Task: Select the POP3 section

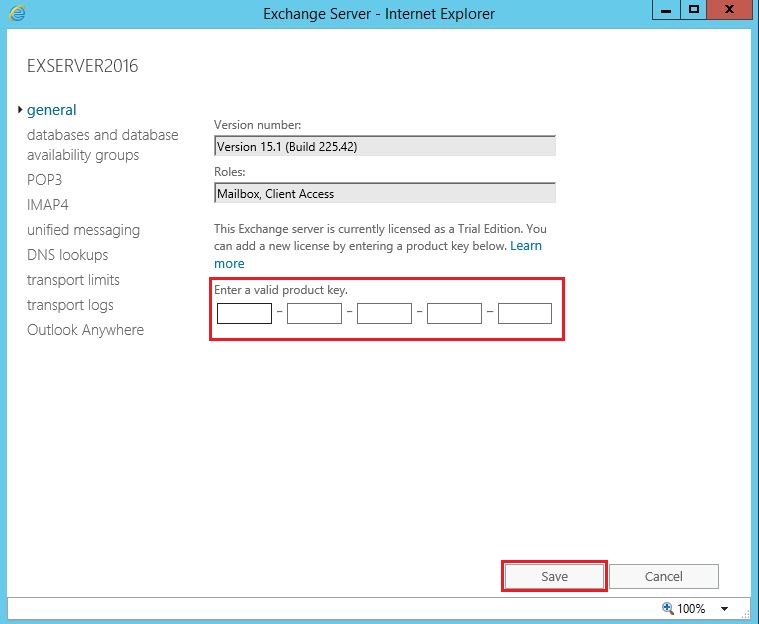Action: pos(45,180)
